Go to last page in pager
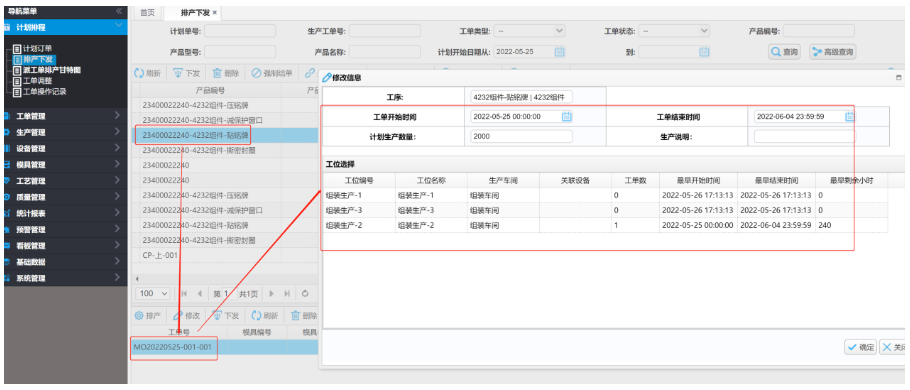Image resolution: width=910 pixels, height=390 pixels. [287, 294]
